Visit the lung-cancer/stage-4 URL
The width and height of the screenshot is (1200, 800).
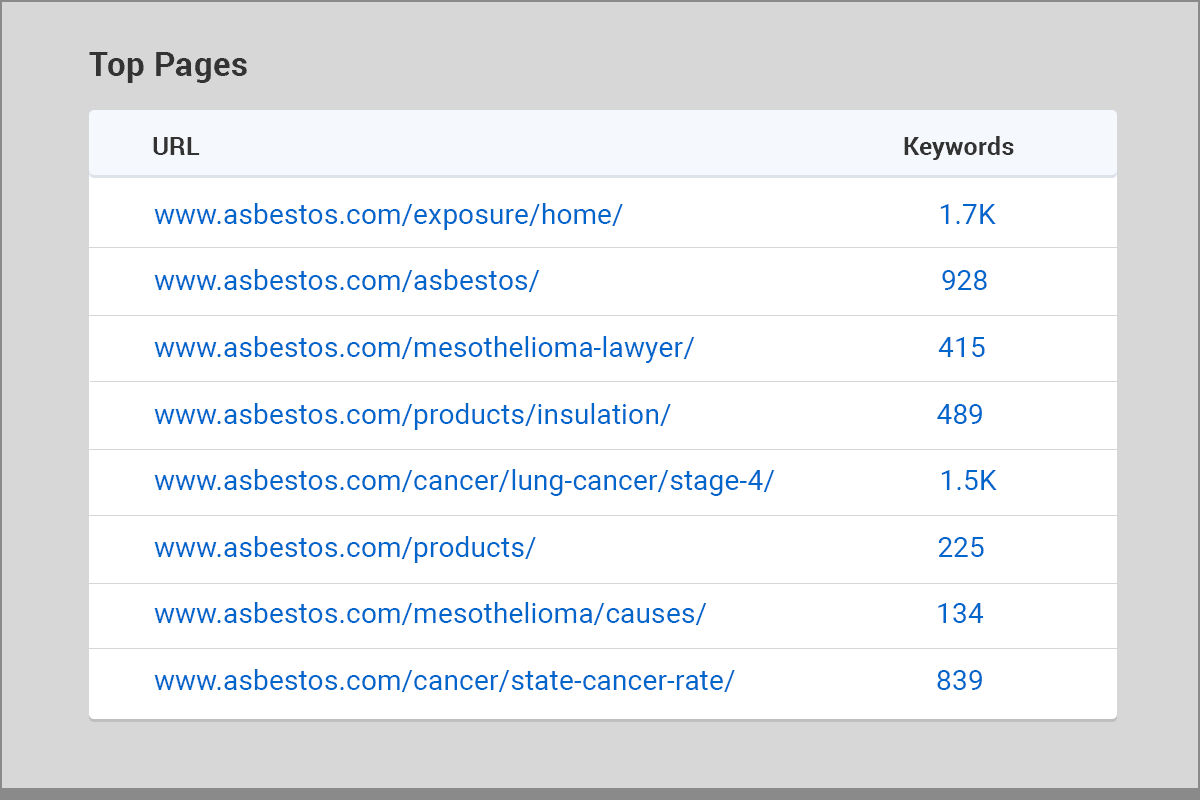point(464,481)
